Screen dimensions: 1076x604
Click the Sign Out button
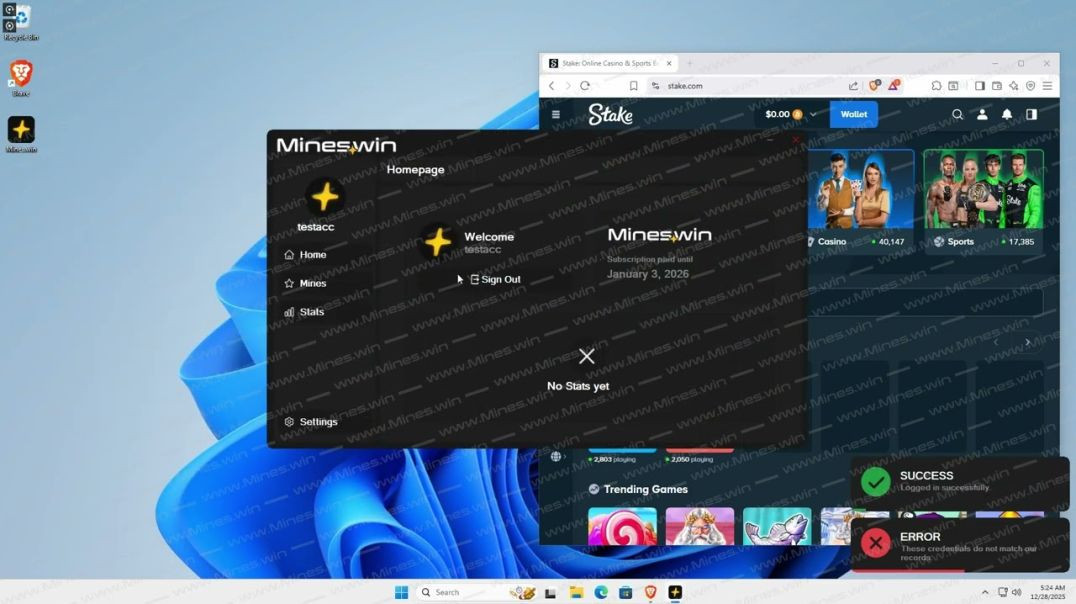tap(496, 279)
